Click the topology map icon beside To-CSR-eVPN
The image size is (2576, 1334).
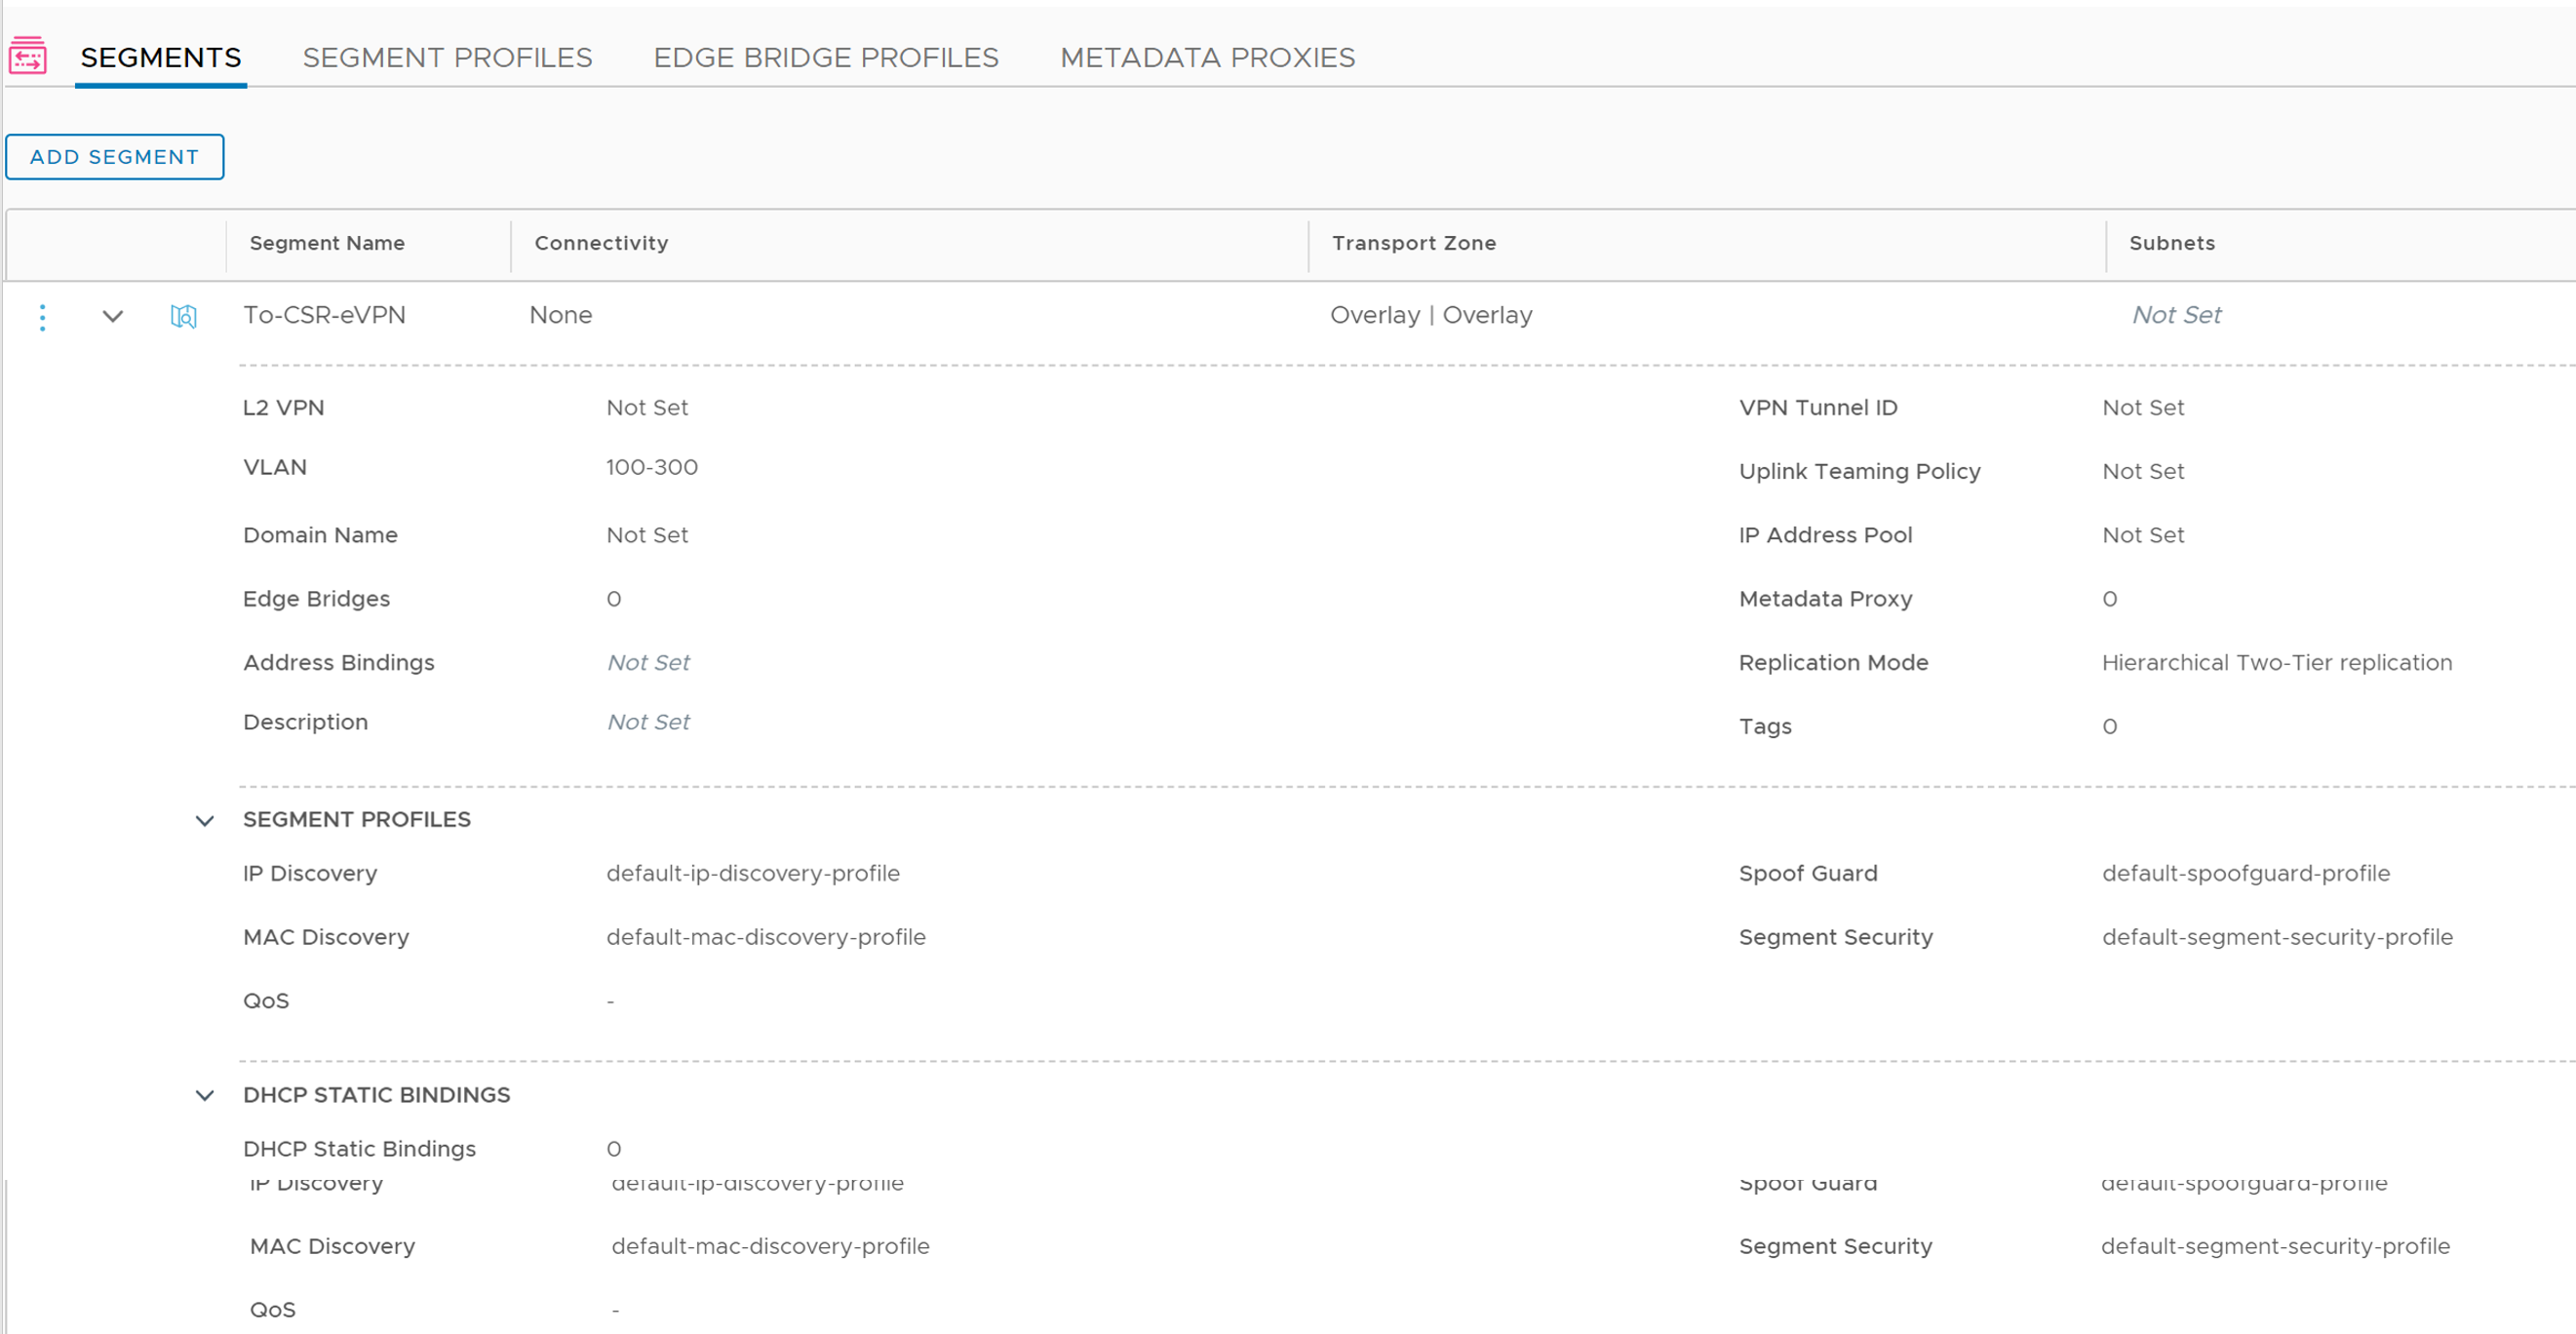[x=184, y=317]
